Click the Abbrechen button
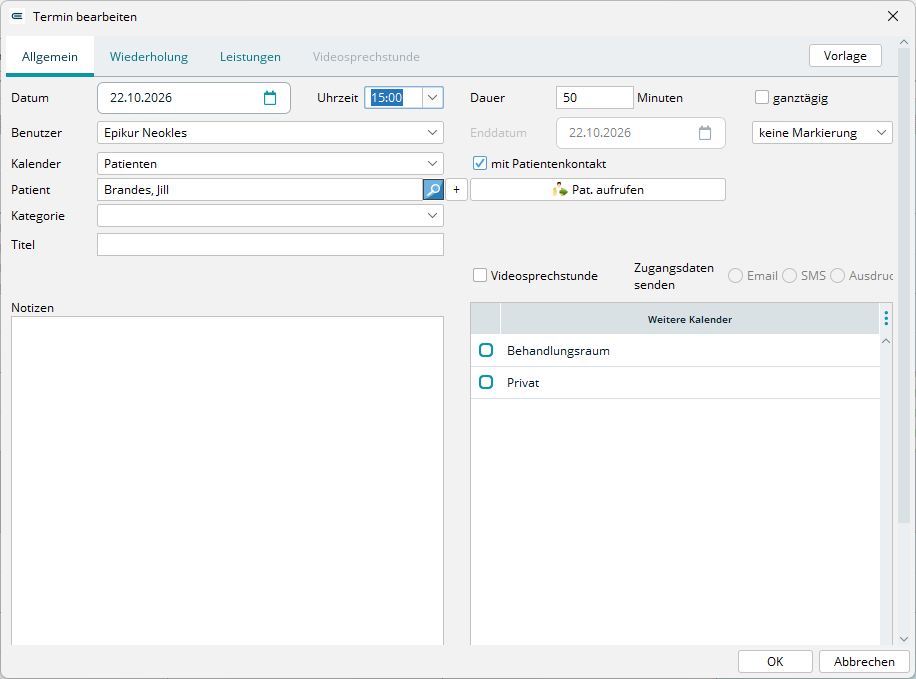Image resolution: width=916 pixels, height=679 pixels. pyautogui.click(x=864, y=661)
